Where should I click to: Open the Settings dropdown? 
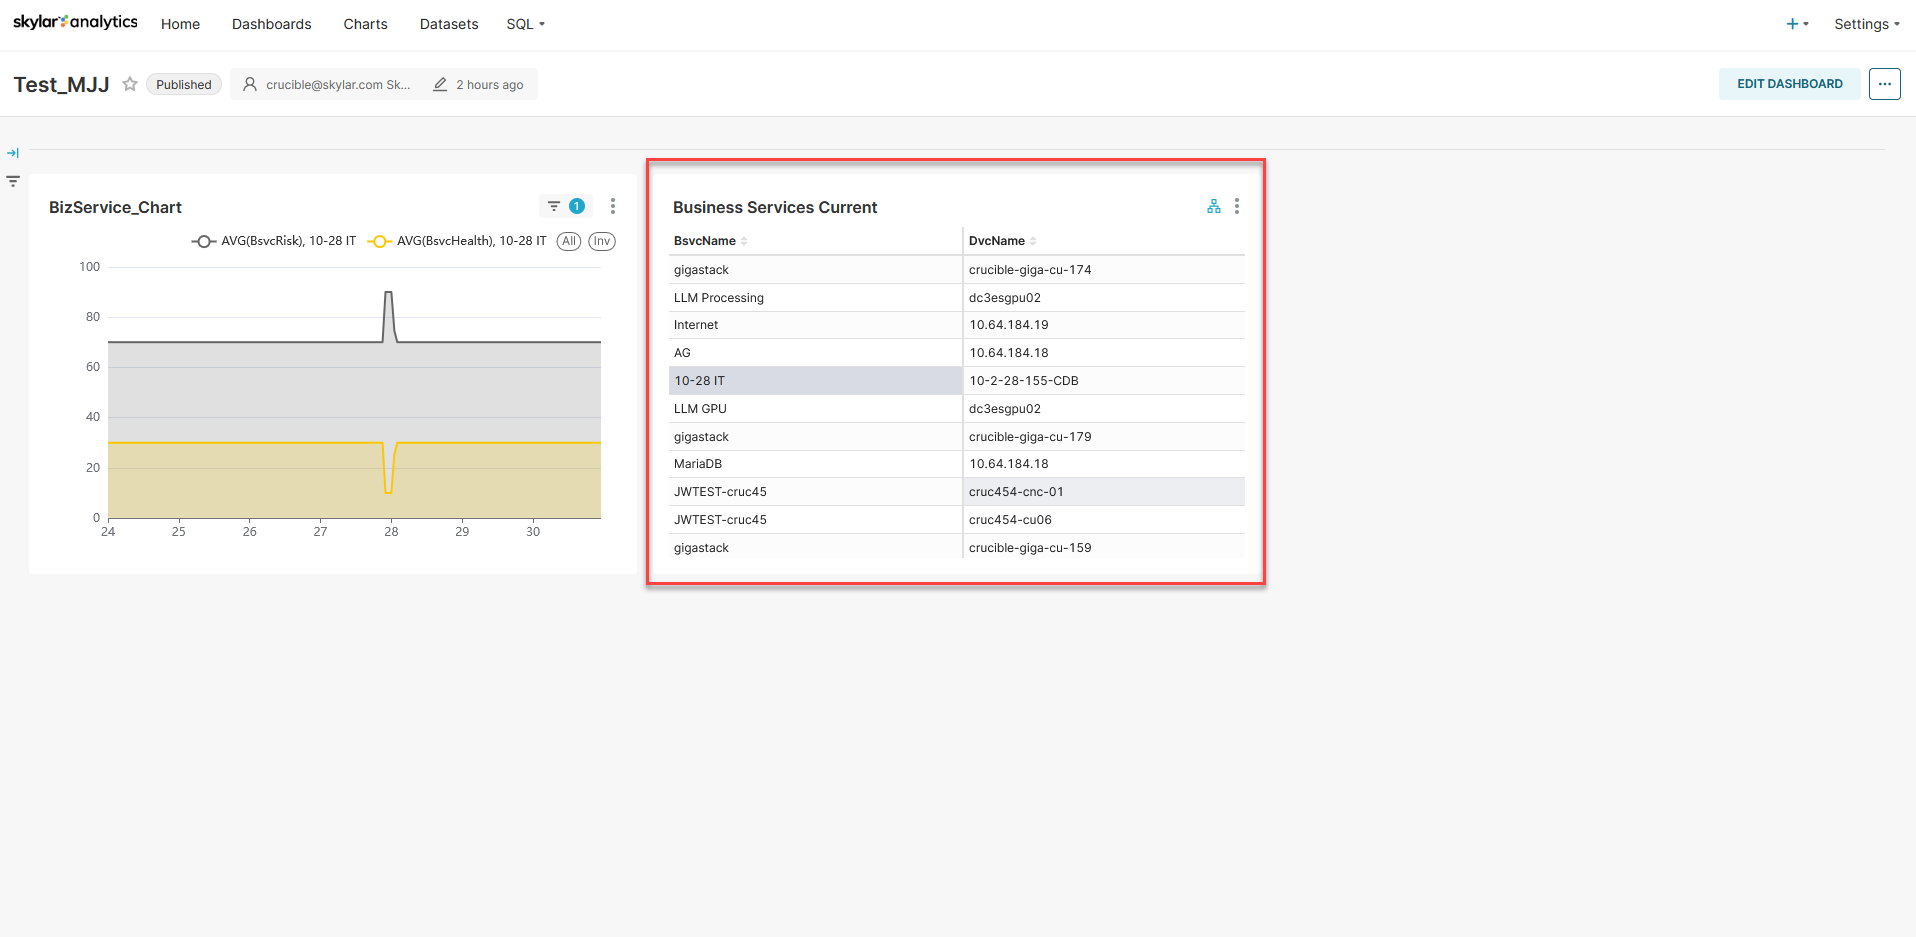(x=1867, y=24)
